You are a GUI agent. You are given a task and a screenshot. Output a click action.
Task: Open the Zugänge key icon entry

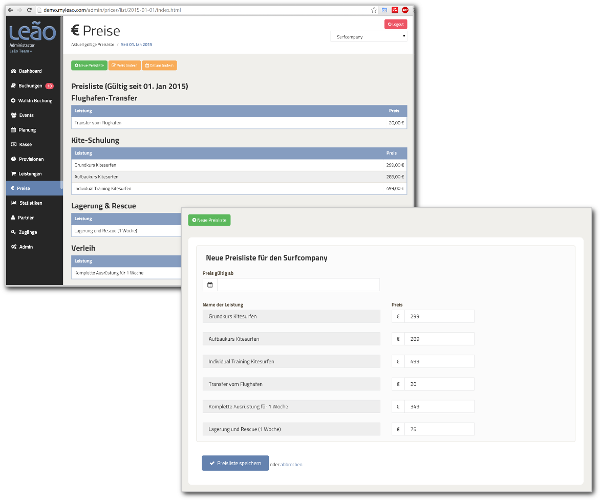click(12, 231)
